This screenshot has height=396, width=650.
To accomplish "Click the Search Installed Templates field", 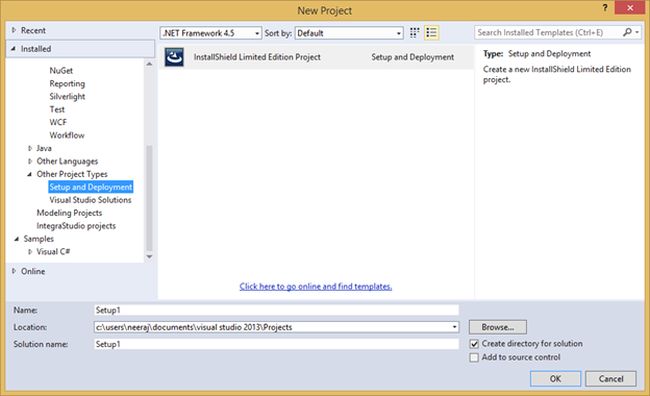I will [548, 32].
